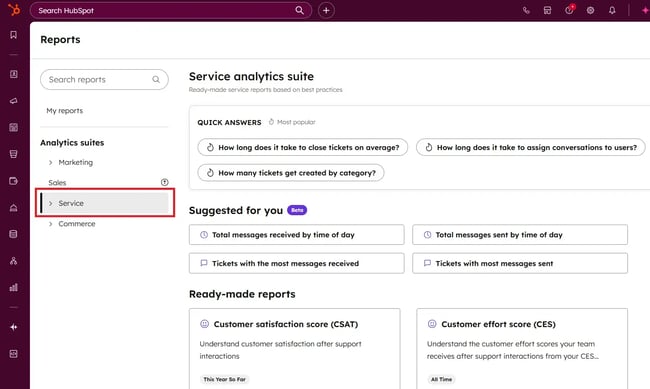Open Customer effort score (CES) report card

pyautogui.click(x=522, y=348)
